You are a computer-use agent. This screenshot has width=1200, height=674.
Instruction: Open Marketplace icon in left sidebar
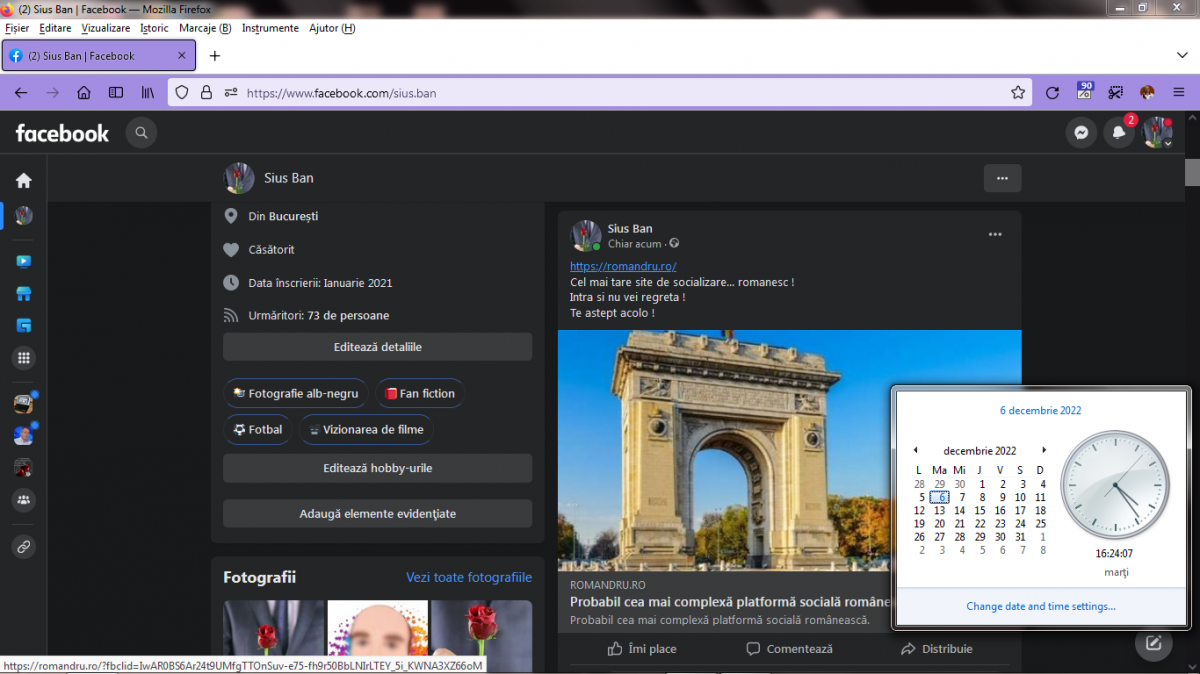23,294
